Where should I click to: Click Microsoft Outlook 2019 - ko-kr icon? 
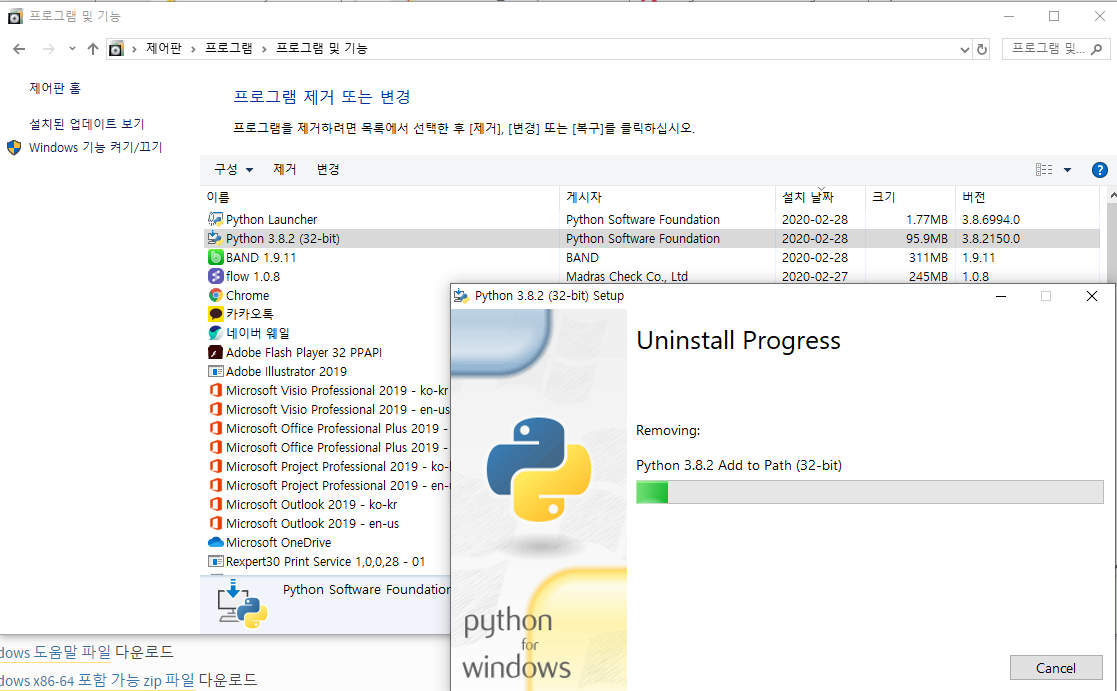click(215, 504)
